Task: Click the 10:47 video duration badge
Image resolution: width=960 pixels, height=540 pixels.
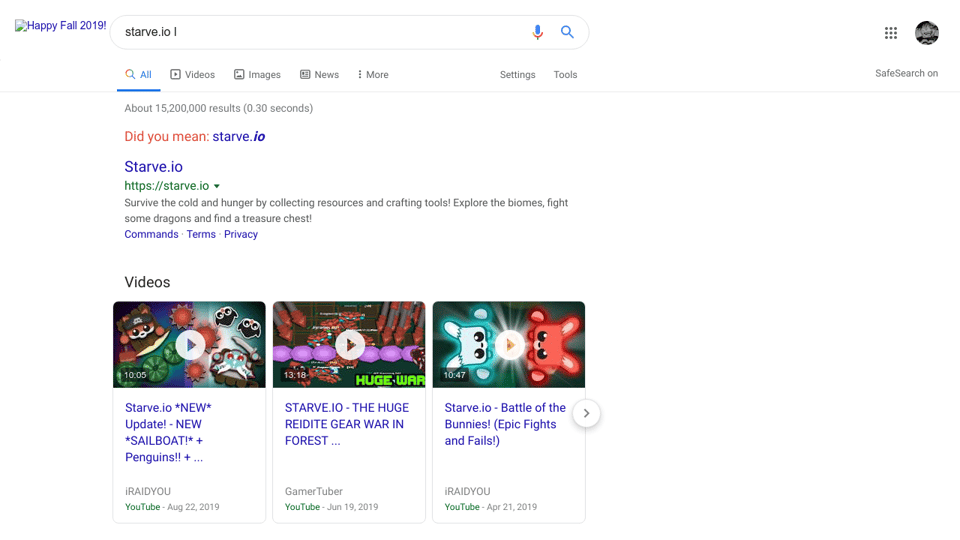Action: tap(454, 375)
